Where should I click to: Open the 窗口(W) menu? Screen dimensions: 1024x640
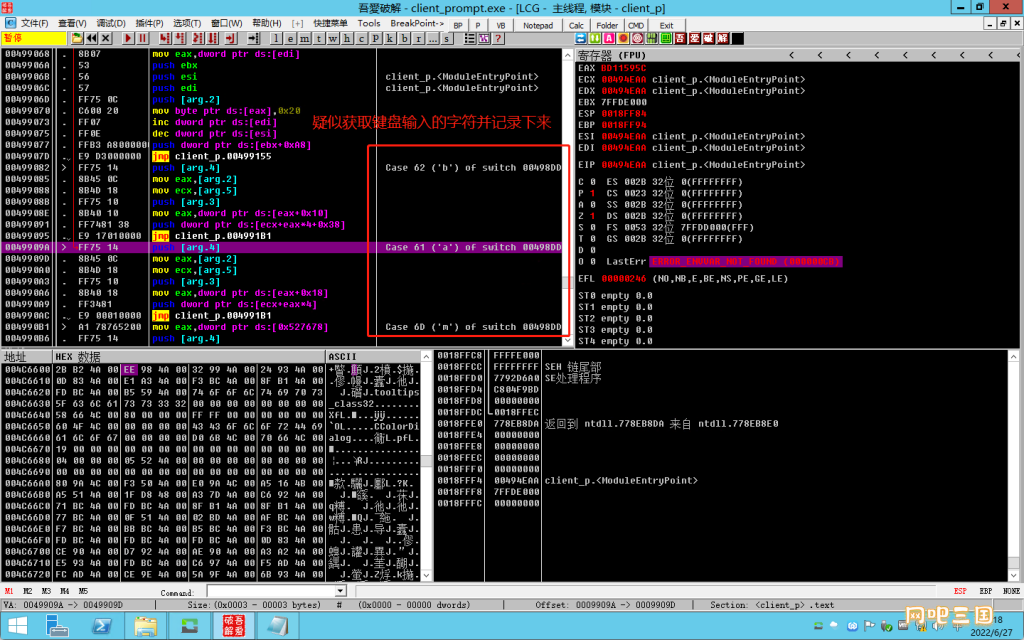tap(227, 24)
